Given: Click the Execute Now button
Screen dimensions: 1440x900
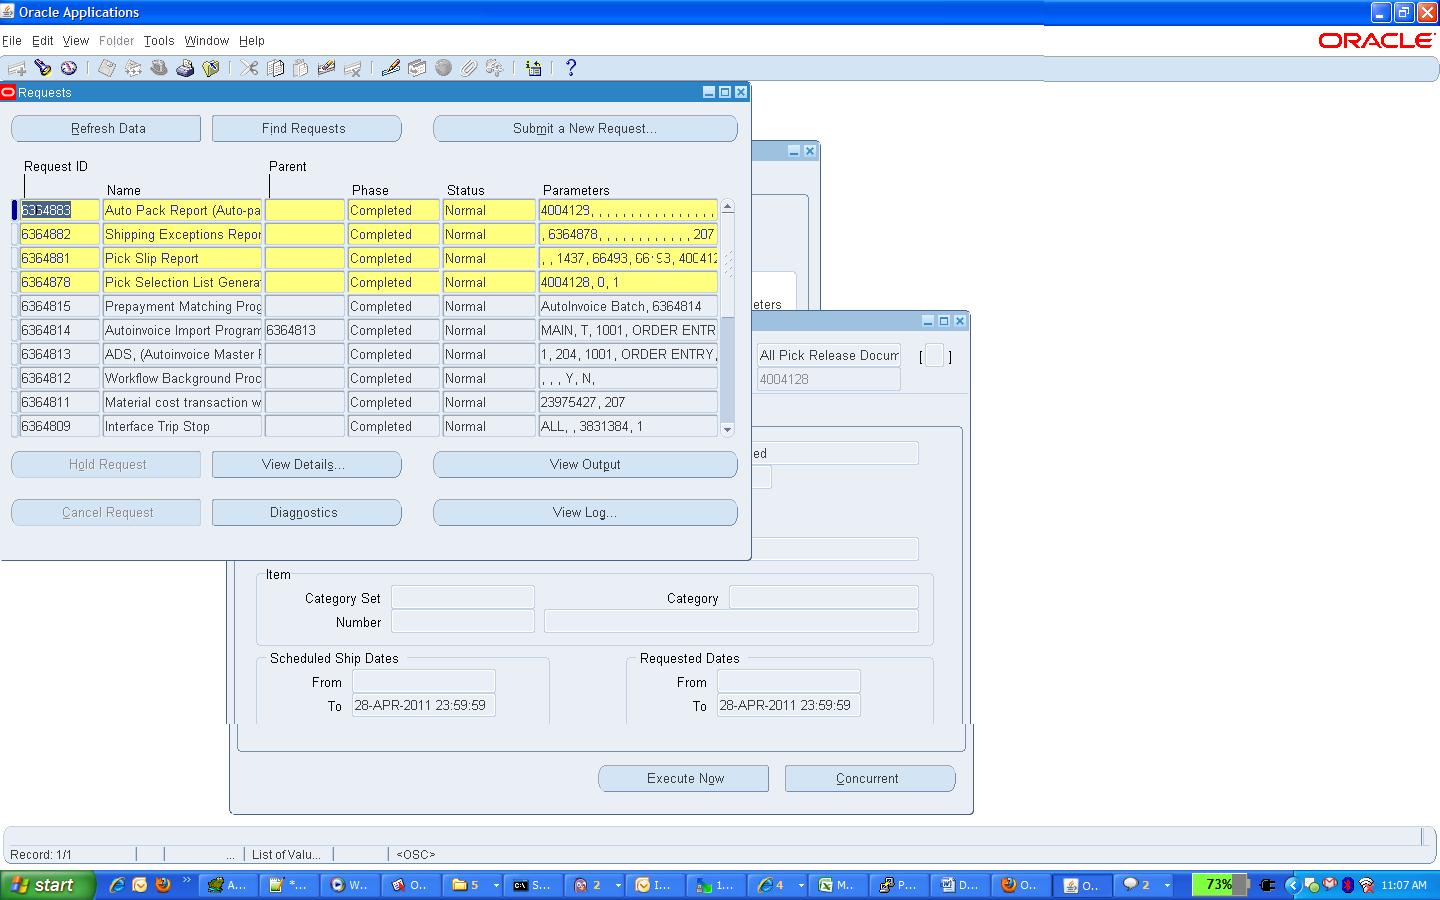Looking at the screenshot, I should (684, 778).
